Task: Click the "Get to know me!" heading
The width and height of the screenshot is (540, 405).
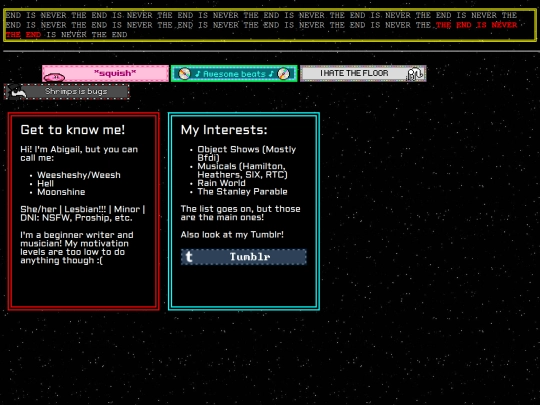Action: pos(73,130)
